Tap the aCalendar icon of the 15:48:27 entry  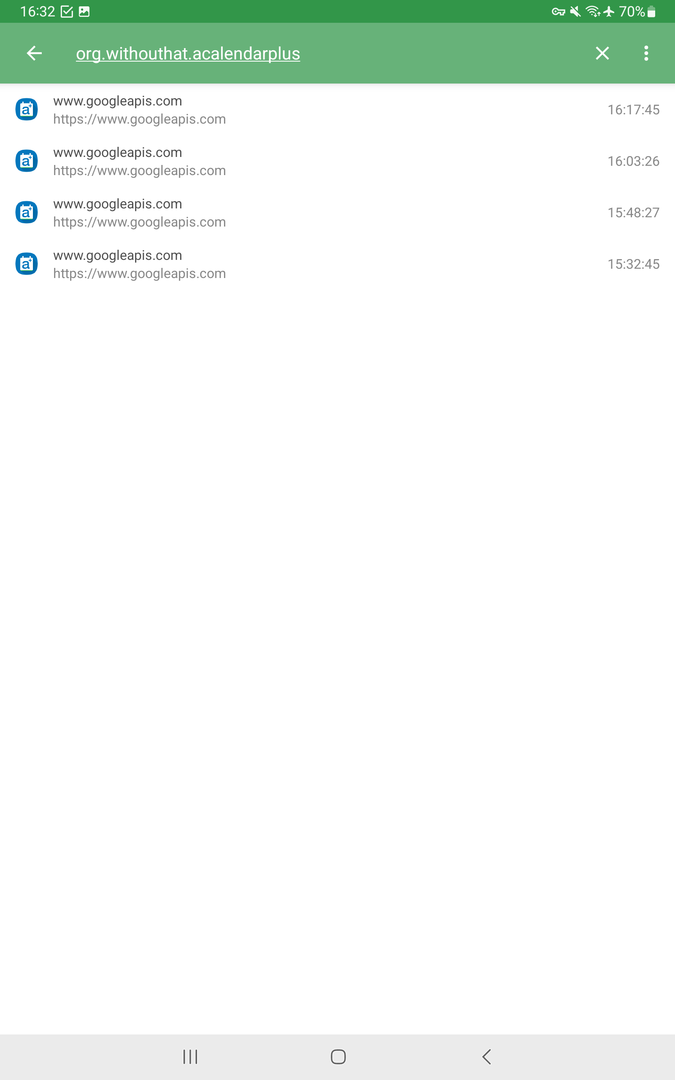[x=27, y=213]
